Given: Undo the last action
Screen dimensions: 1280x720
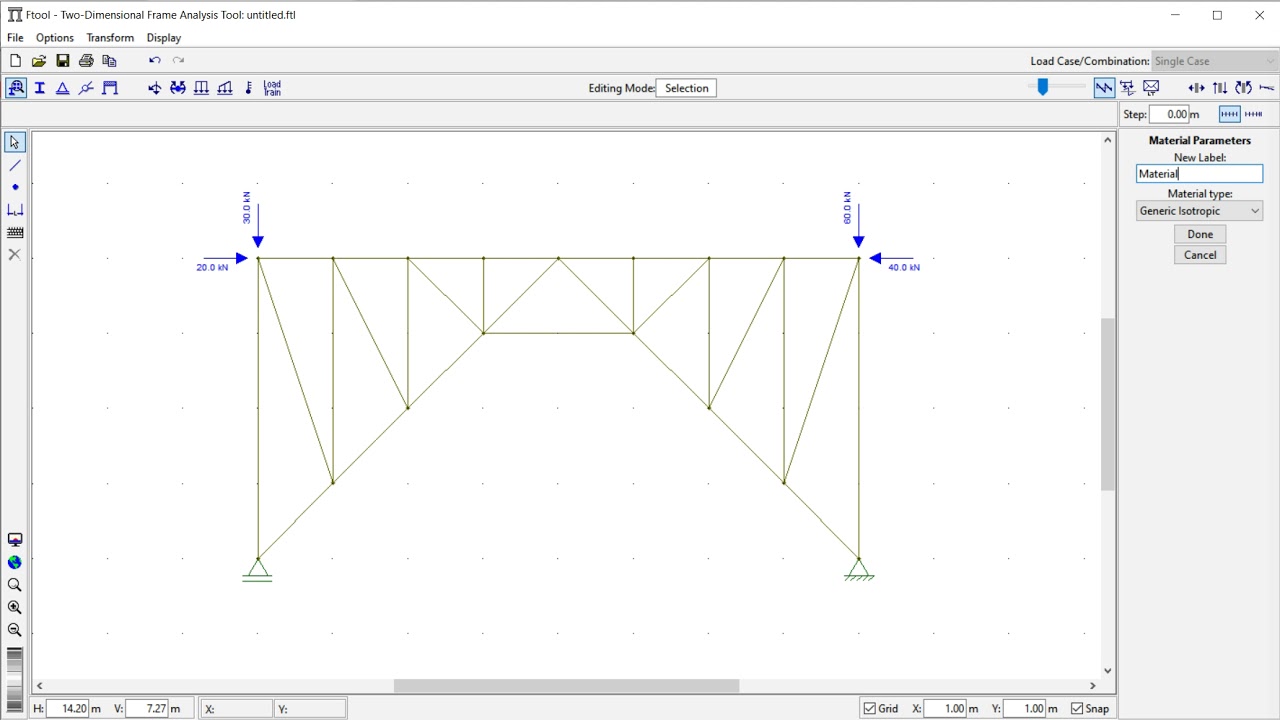Looking at the screenshot, I should pos(154,61).
